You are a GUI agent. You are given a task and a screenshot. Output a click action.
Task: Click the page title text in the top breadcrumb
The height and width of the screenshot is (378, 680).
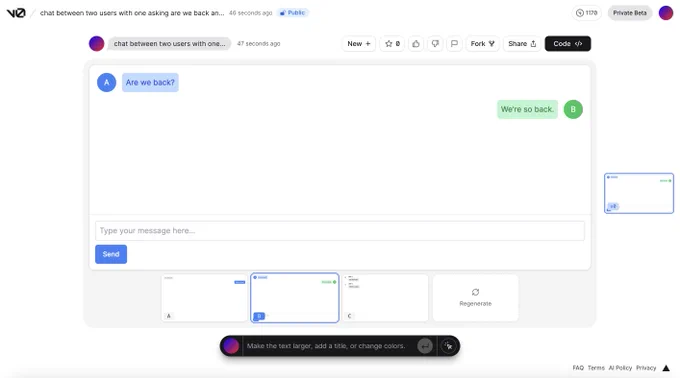tap(132, 13)
